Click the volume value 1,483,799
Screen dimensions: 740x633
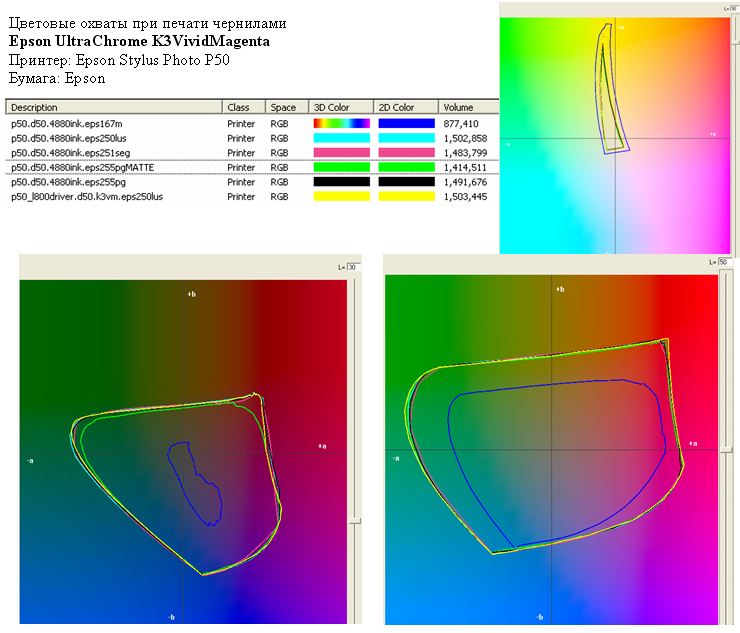point(465,153)
